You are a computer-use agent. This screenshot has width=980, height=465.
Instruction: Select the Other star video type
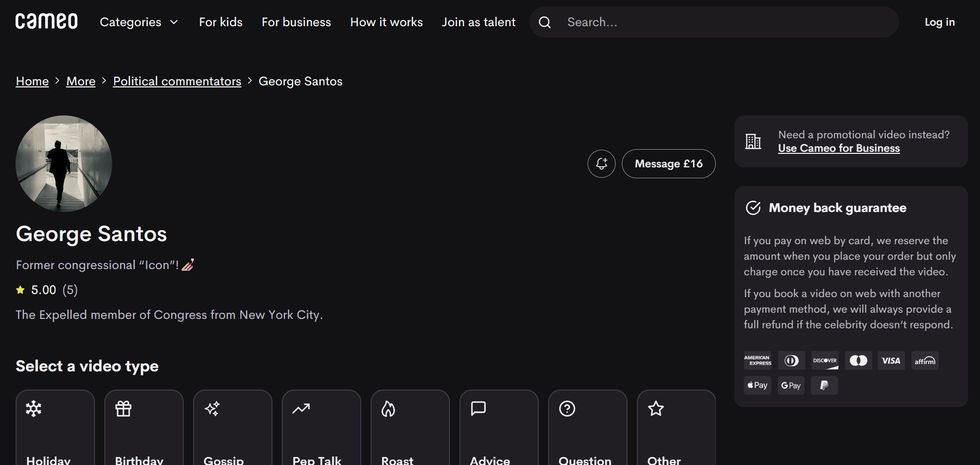[x=676, y=428]
